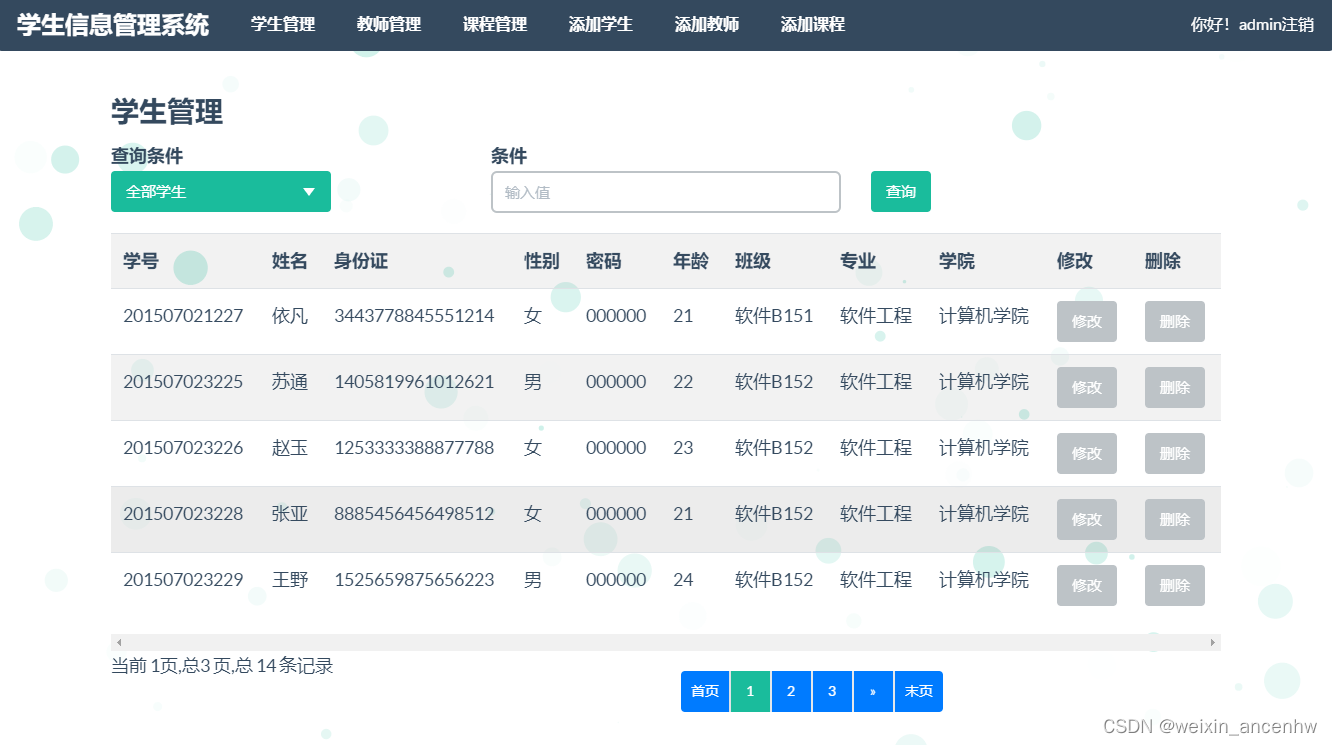Image resolution: width=1332 pixels, height=745 pixels.
Task: Click the 年龄 column header
Action: click(x=691, y=262)
